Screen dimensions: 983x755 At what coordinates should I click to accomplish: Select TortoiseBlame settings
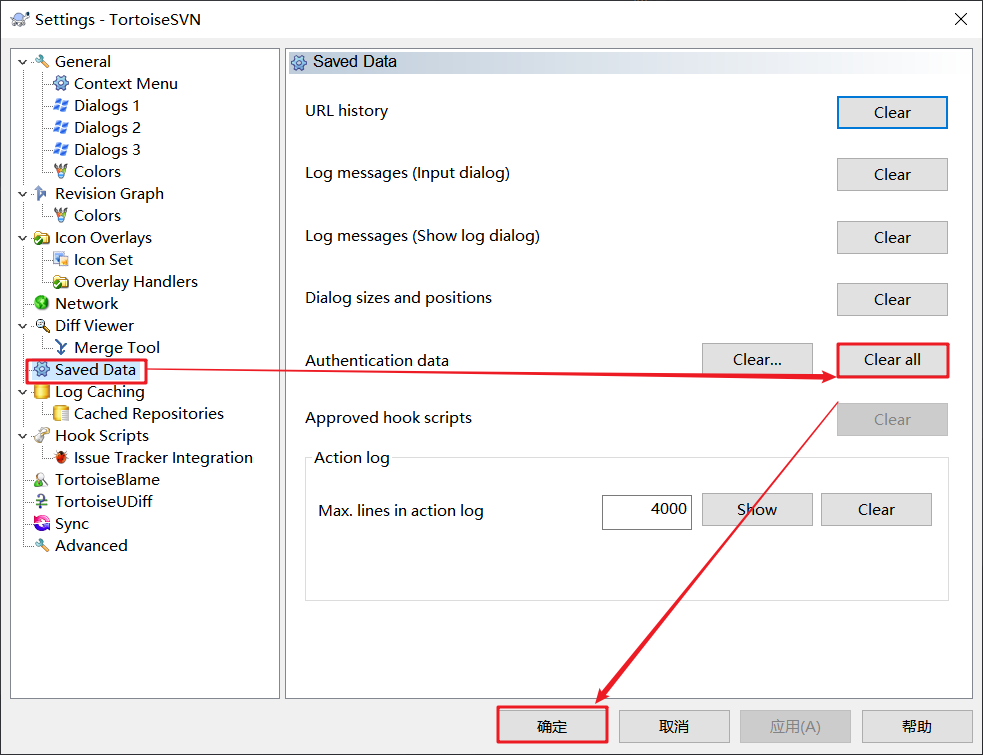(107, 480)
